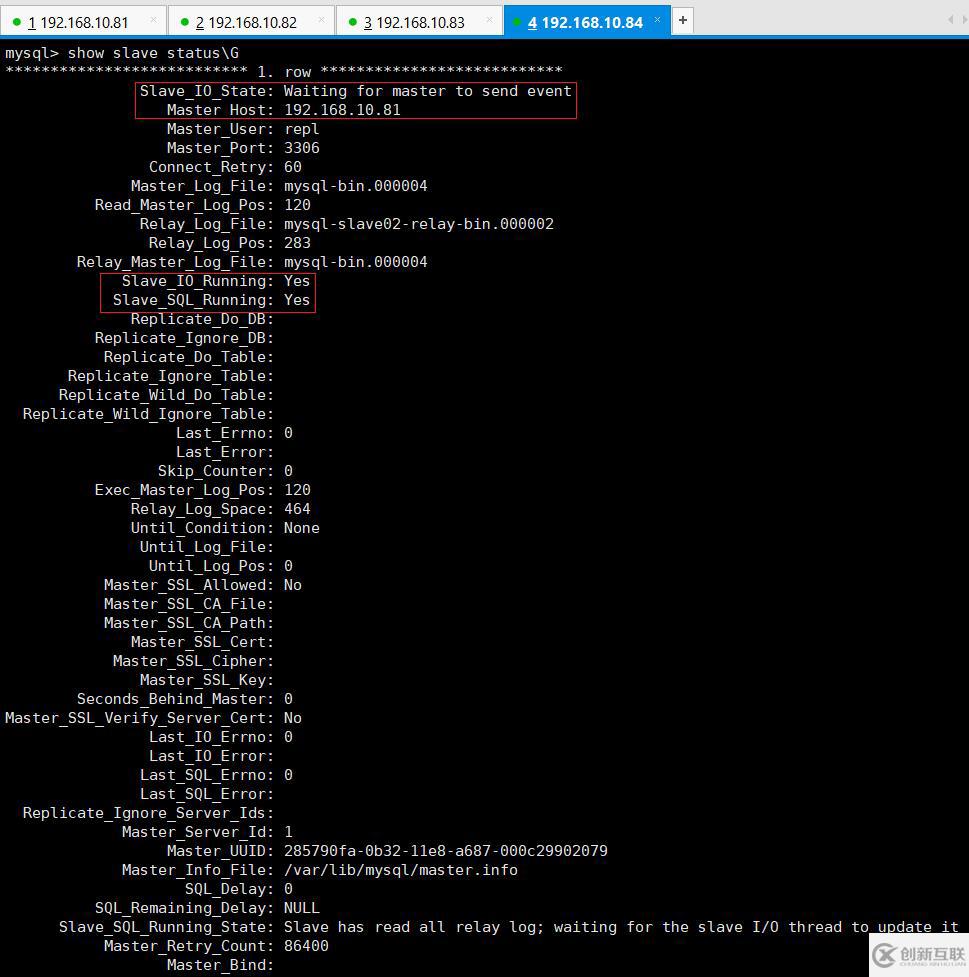The width and height of the screenshot is (969, 977).
Task: Click the Master_SSL_Cipher label
Action: click(193, 661)
